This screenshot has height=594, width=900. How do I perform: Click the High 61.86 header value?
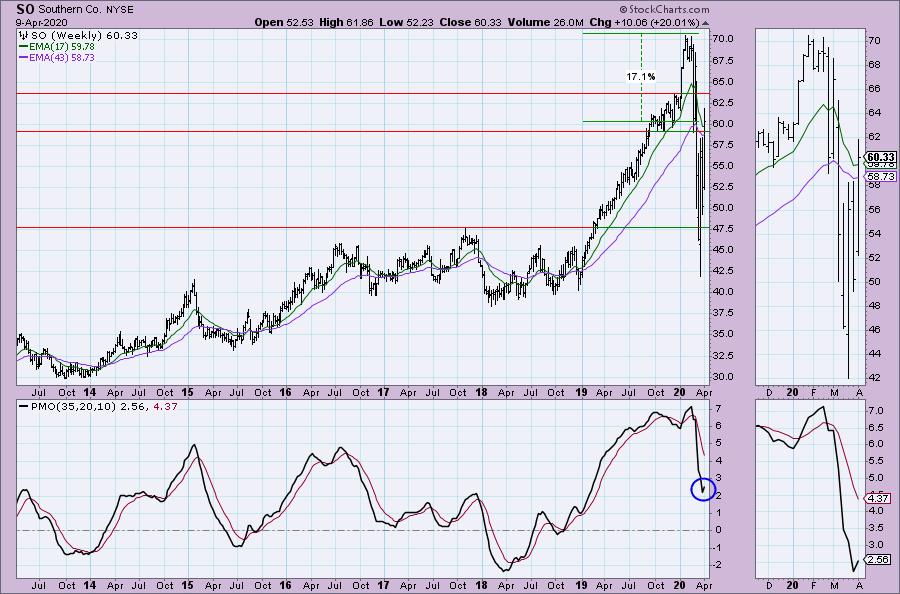[x=346, y=22]
